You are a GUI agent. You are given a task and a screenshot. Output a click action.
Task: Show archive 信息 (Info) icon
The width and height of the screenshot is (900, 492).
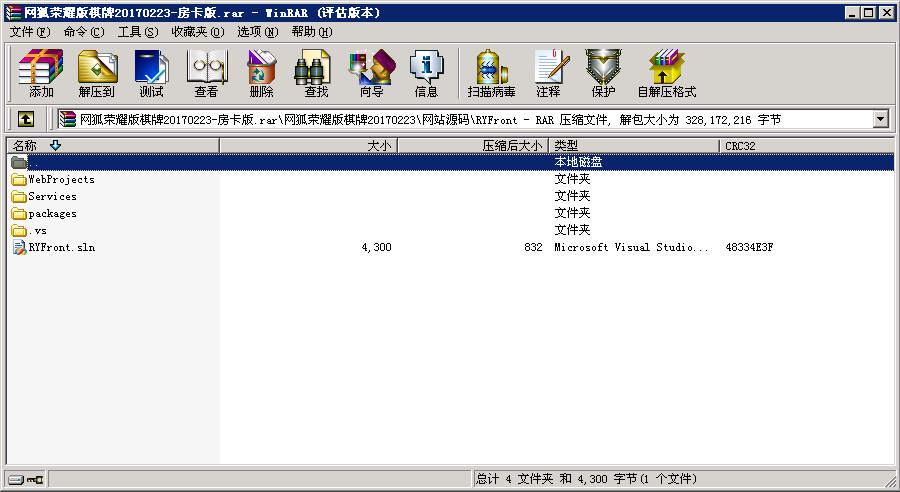pyautogui.click(x=426, y=73)
